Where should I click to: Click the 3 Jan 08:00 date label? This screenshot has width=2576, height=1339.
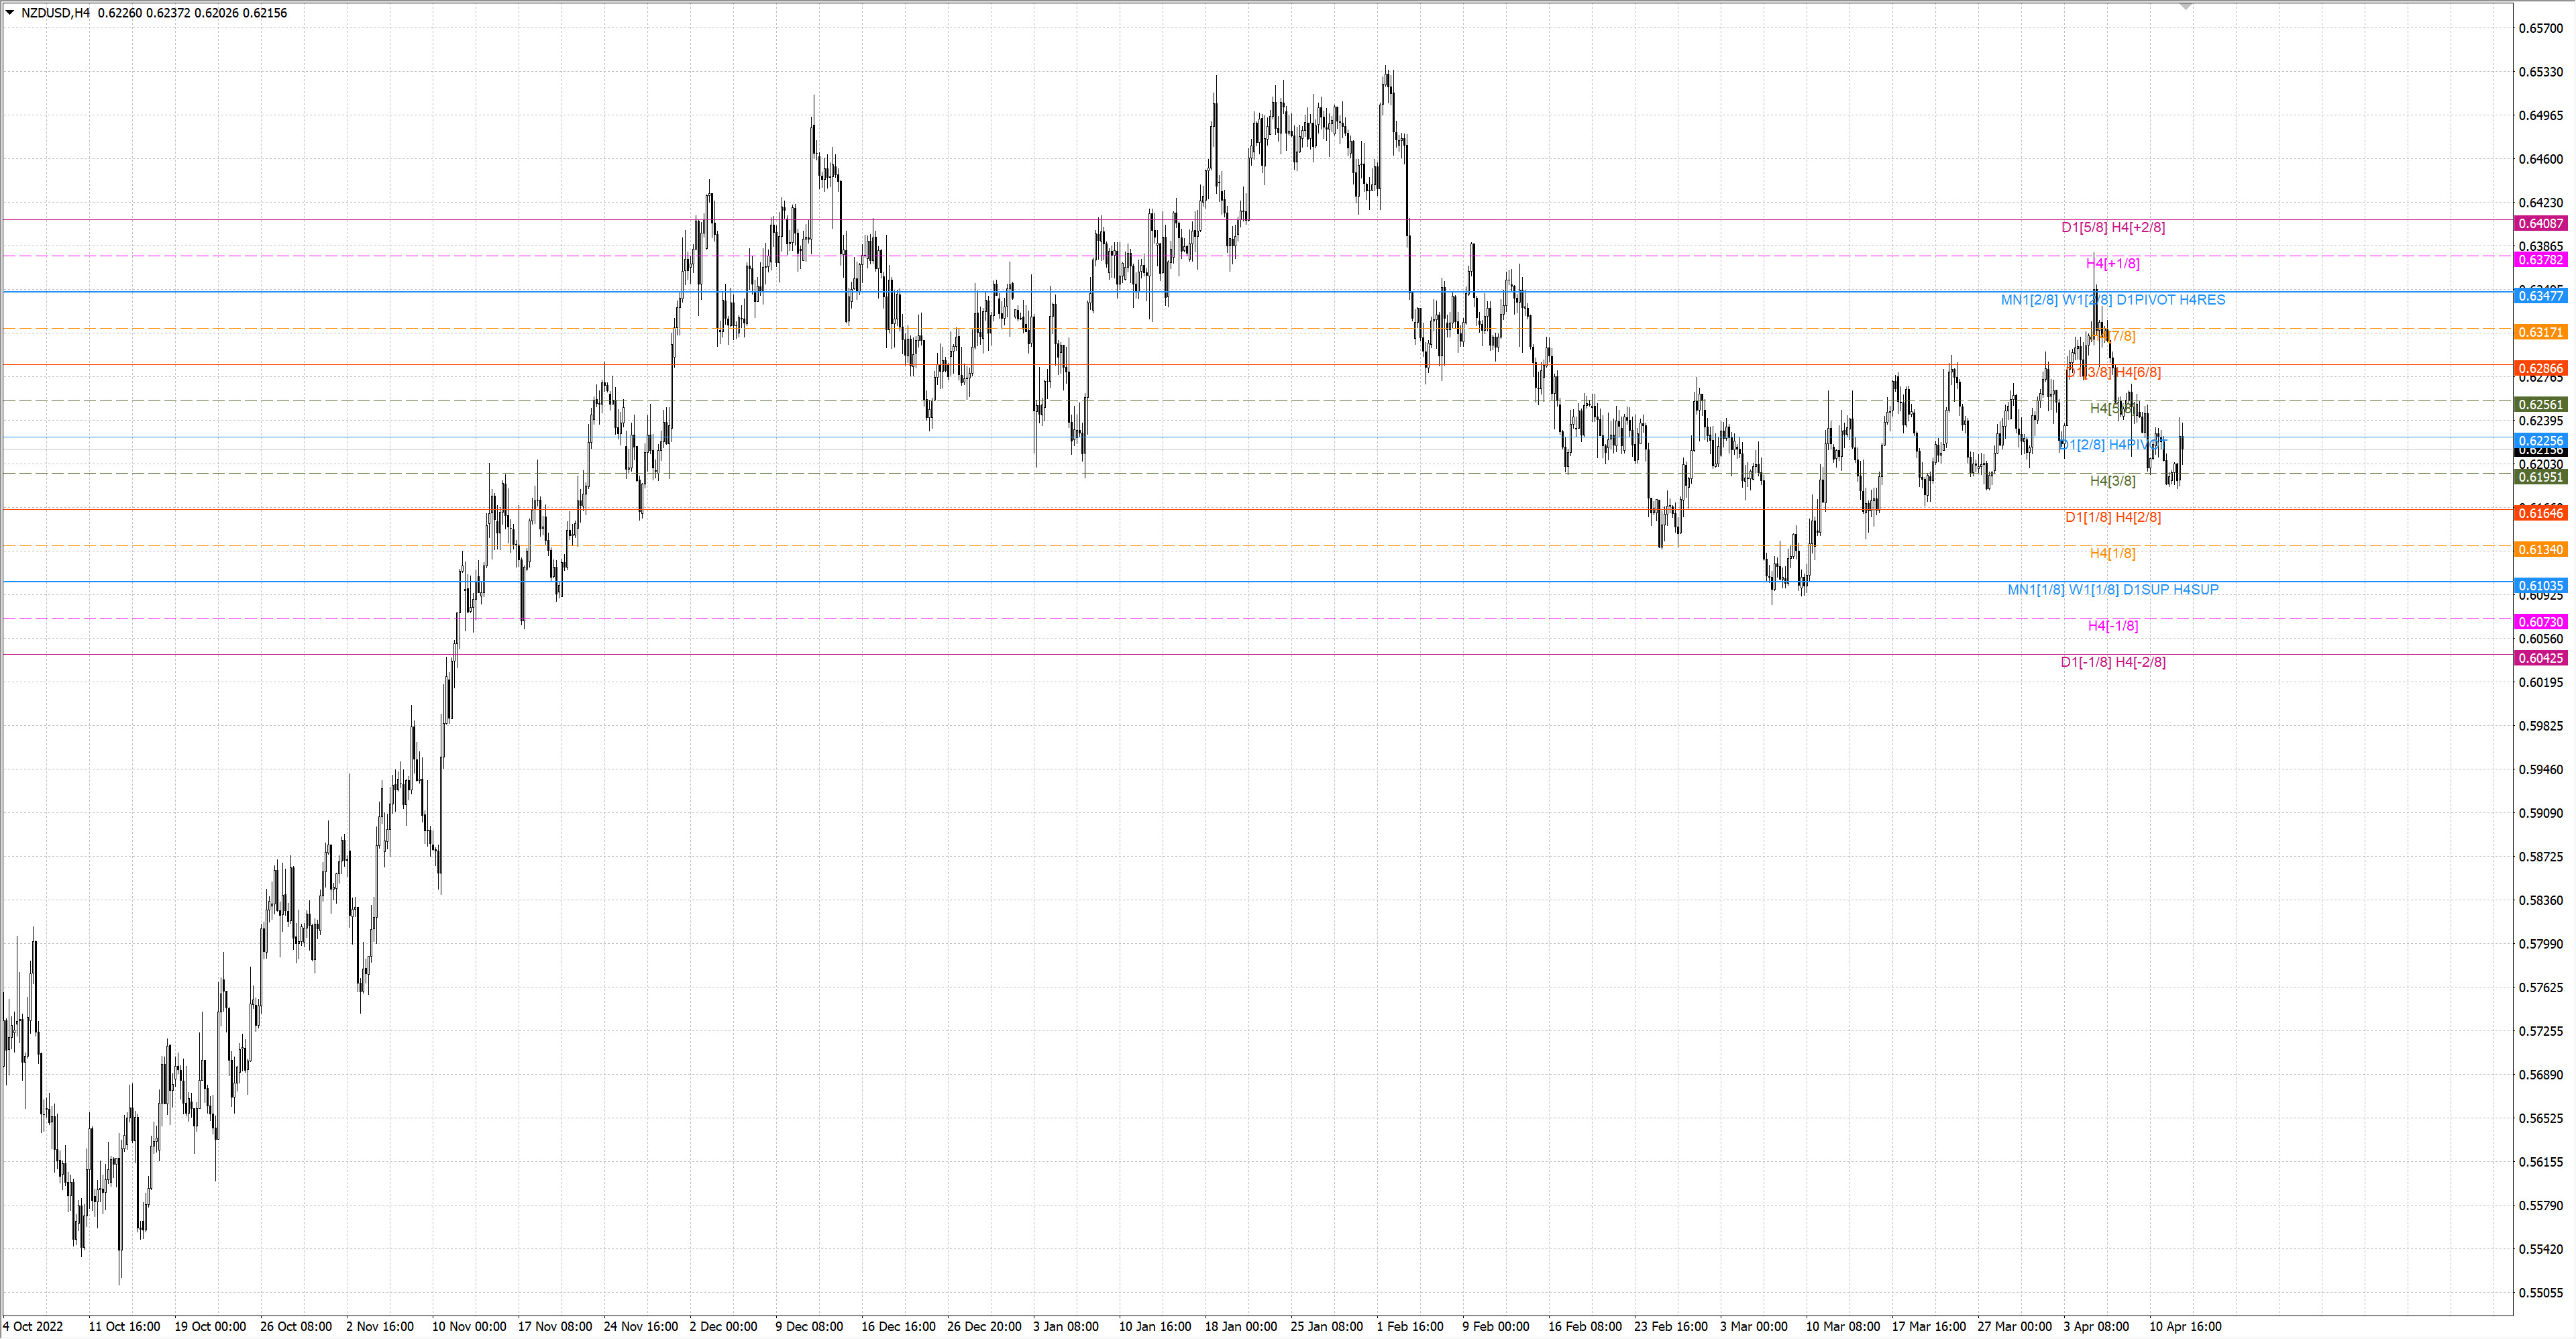[1066, 1326]
